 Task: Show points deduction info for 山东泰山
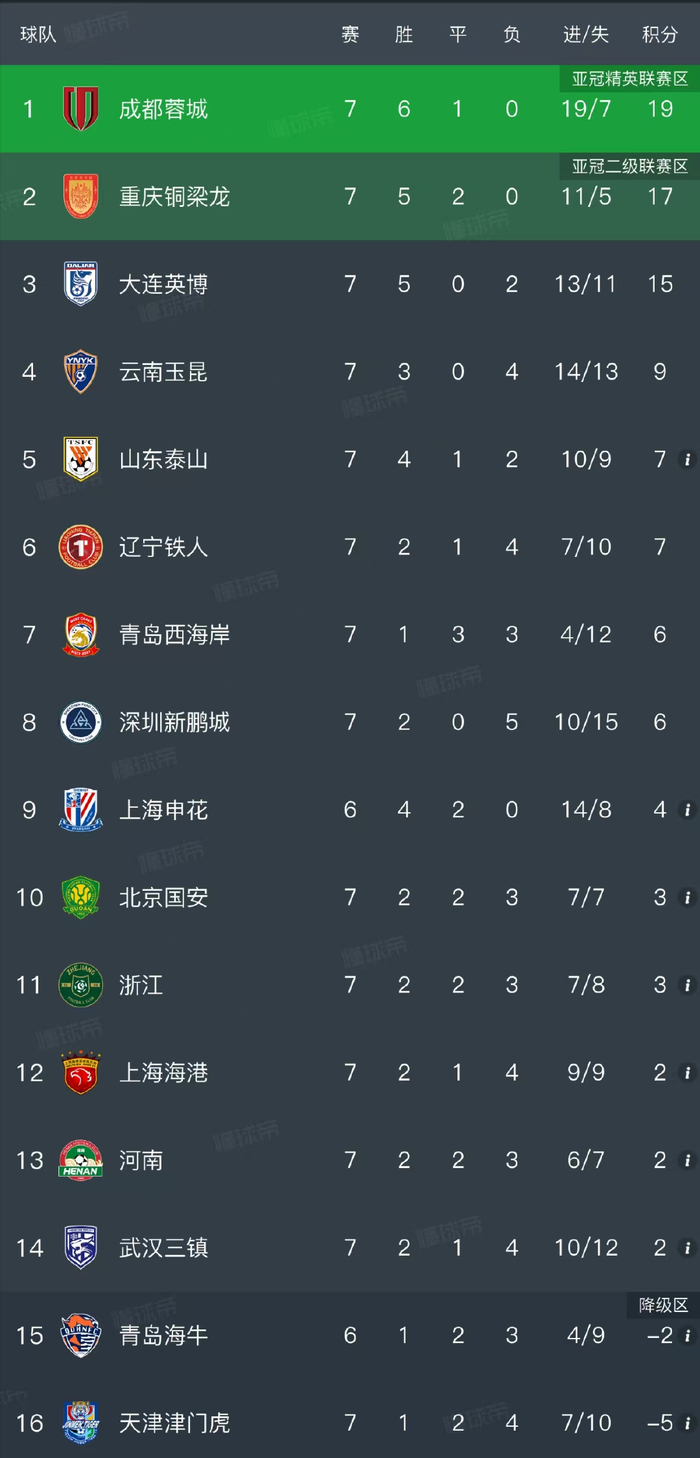[686, 460]
